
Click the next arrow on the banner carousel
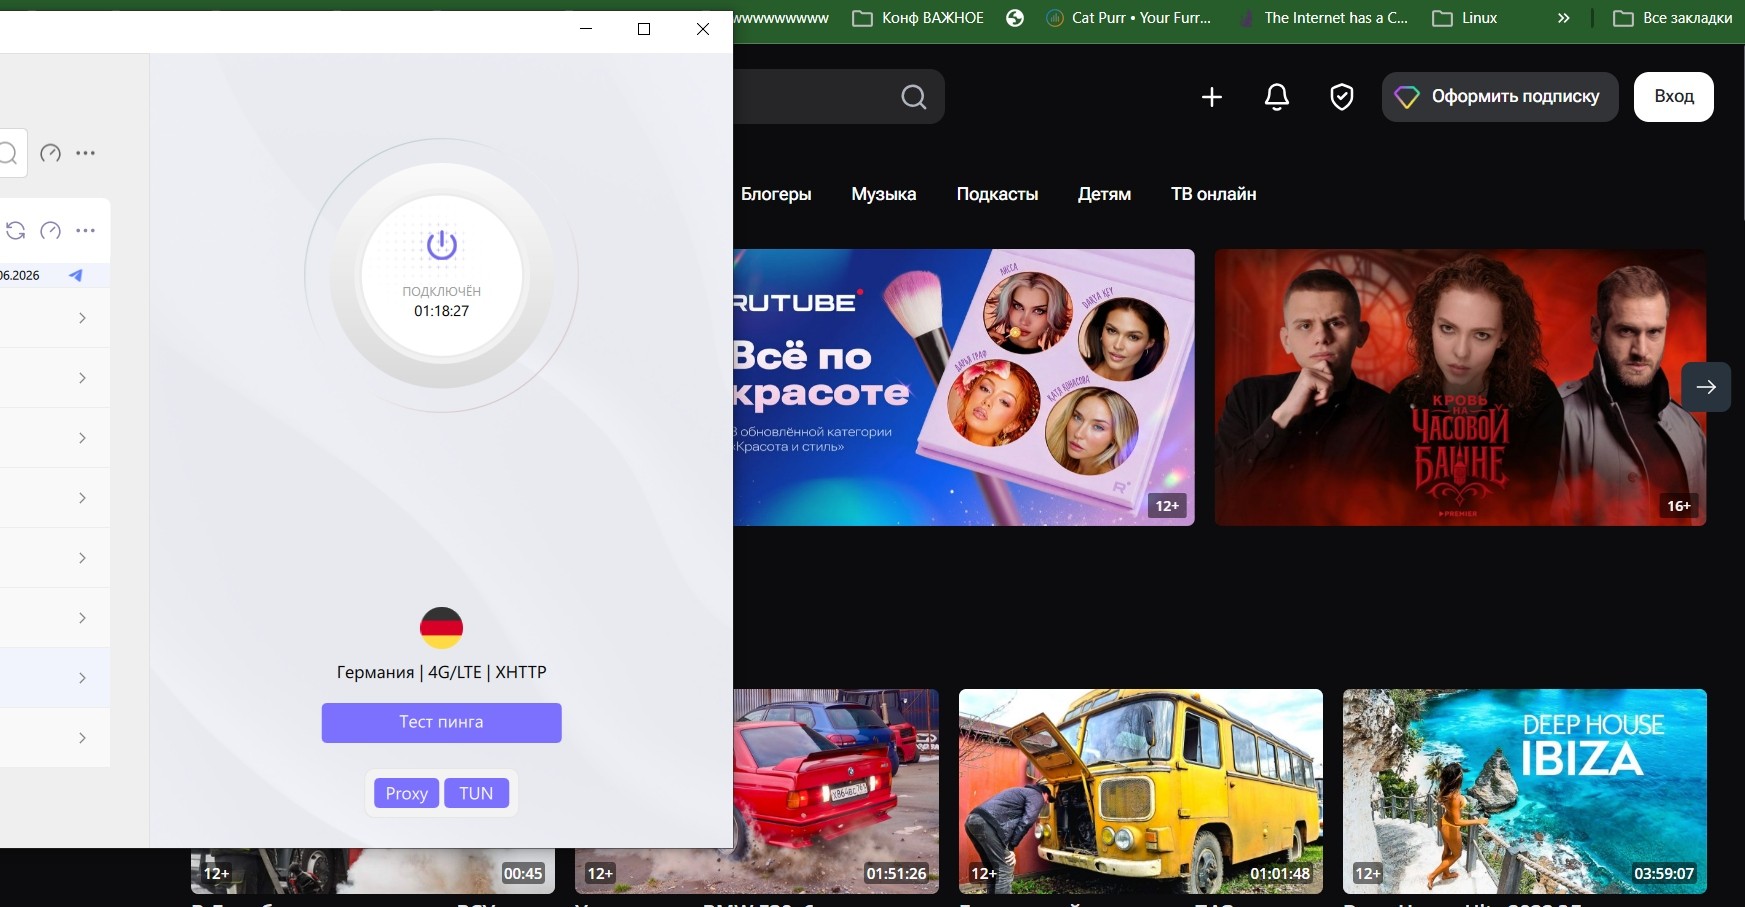[1706, 387]
